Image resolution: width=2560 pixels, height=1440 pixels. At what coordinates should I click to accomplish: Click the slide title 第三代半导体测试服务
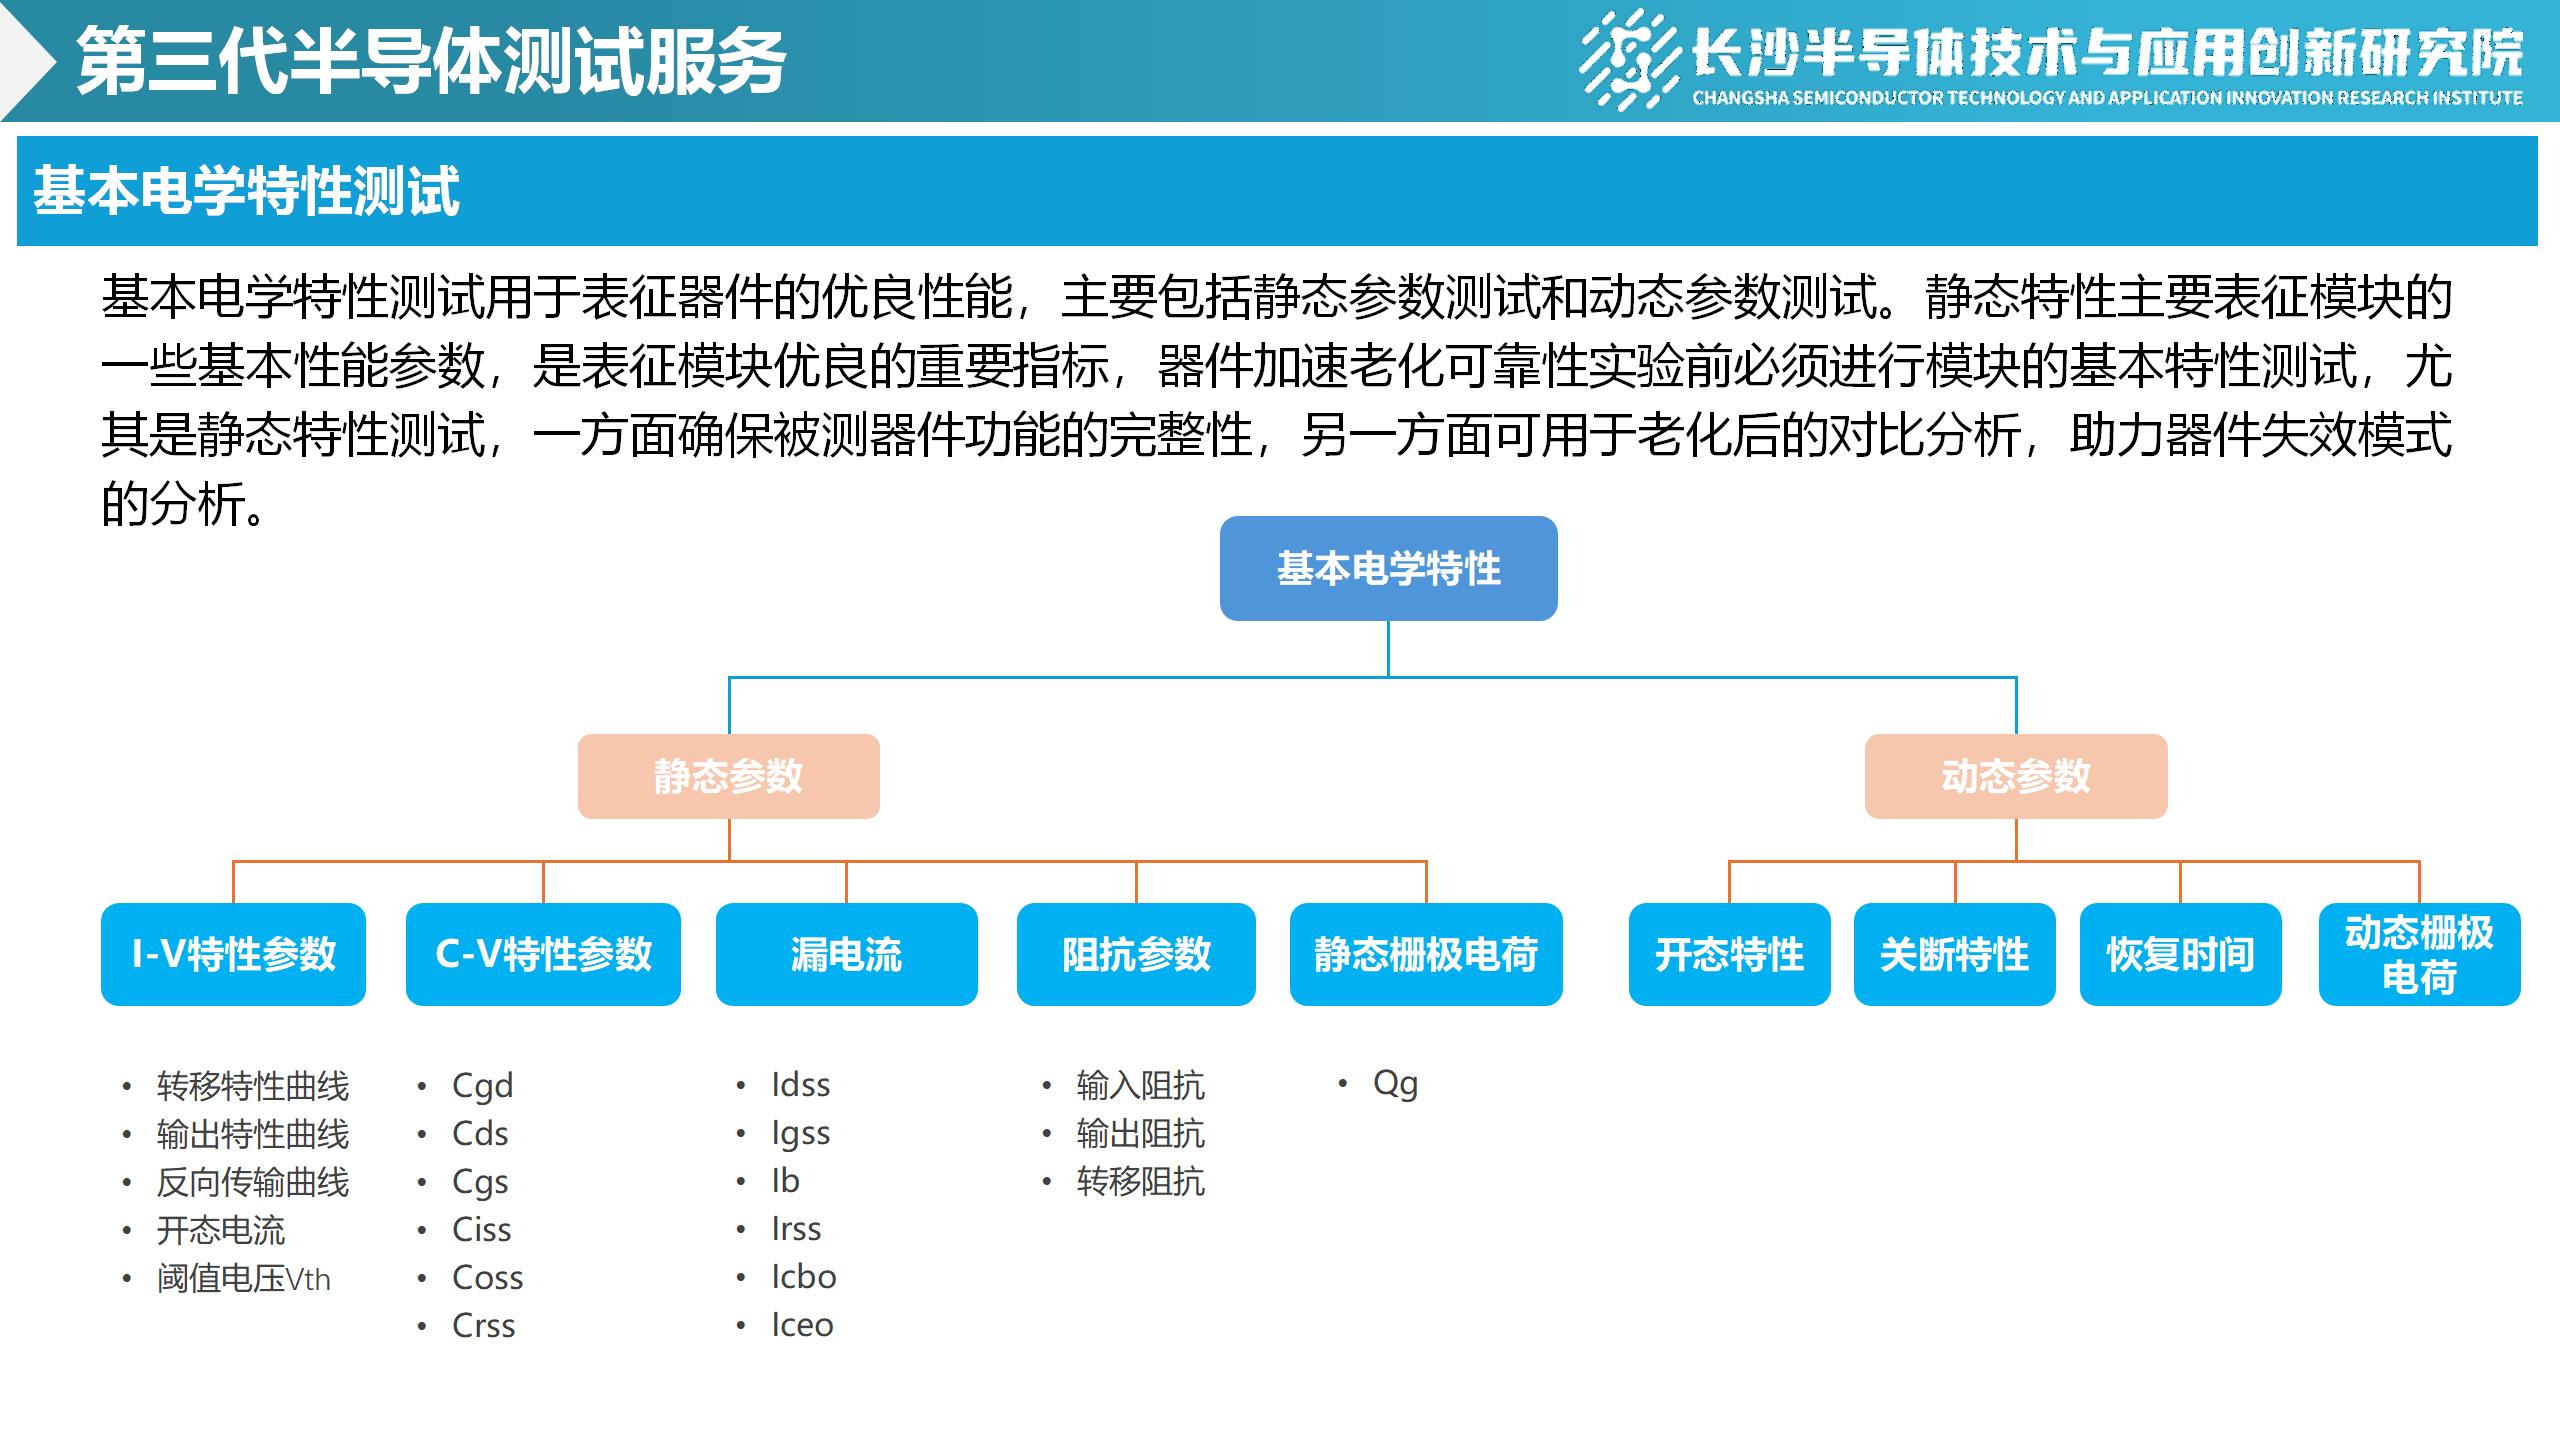(x=431, y=62)
